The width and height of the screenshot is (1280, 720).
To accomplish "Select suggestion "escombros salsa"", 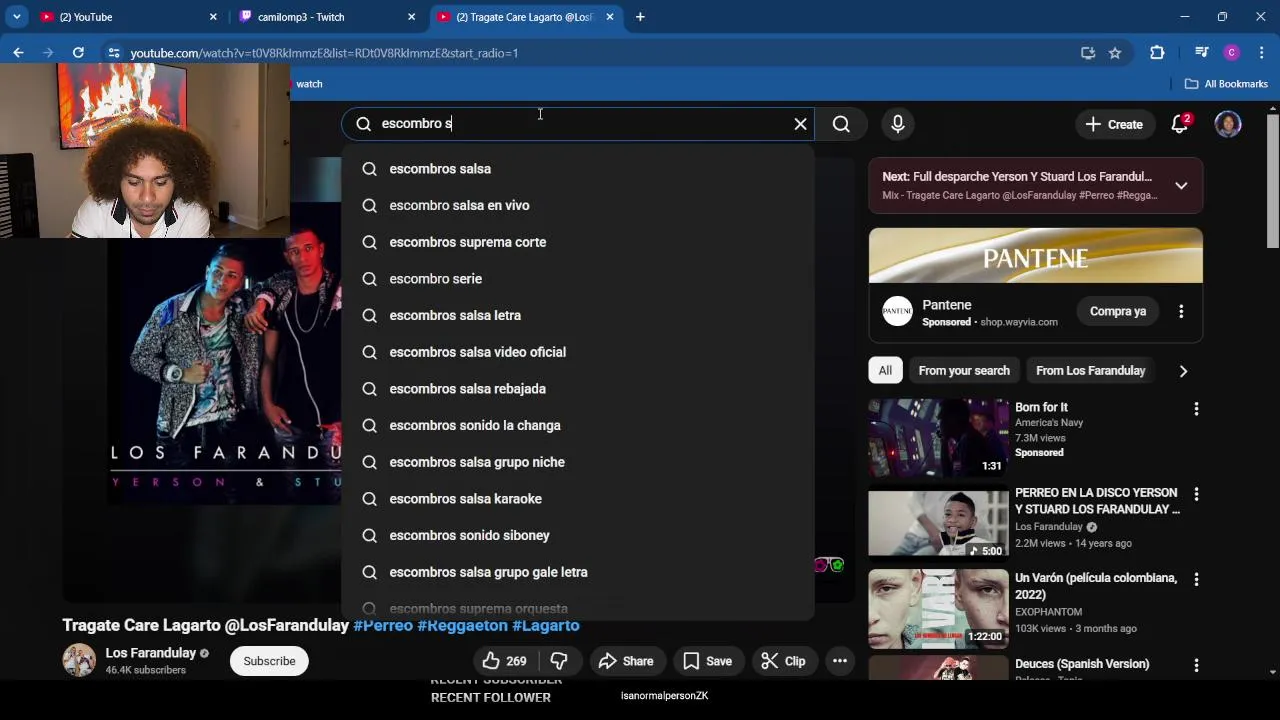I will coord(578,169).
